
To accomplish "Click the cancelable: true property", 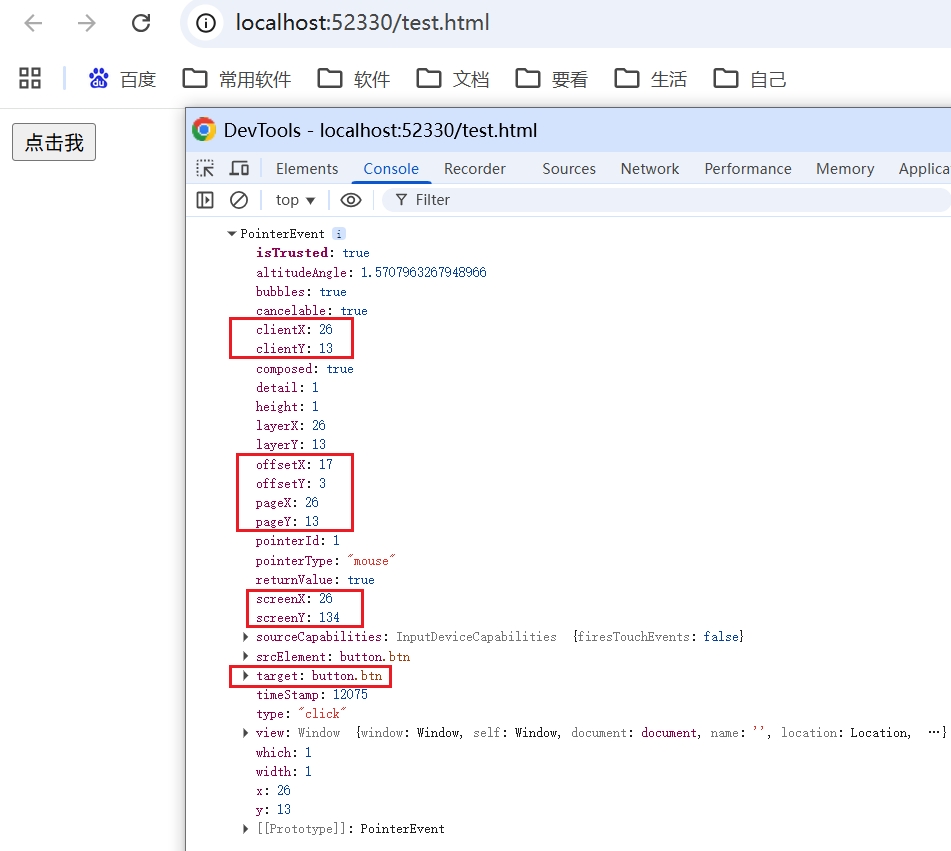I will point(312,311).
